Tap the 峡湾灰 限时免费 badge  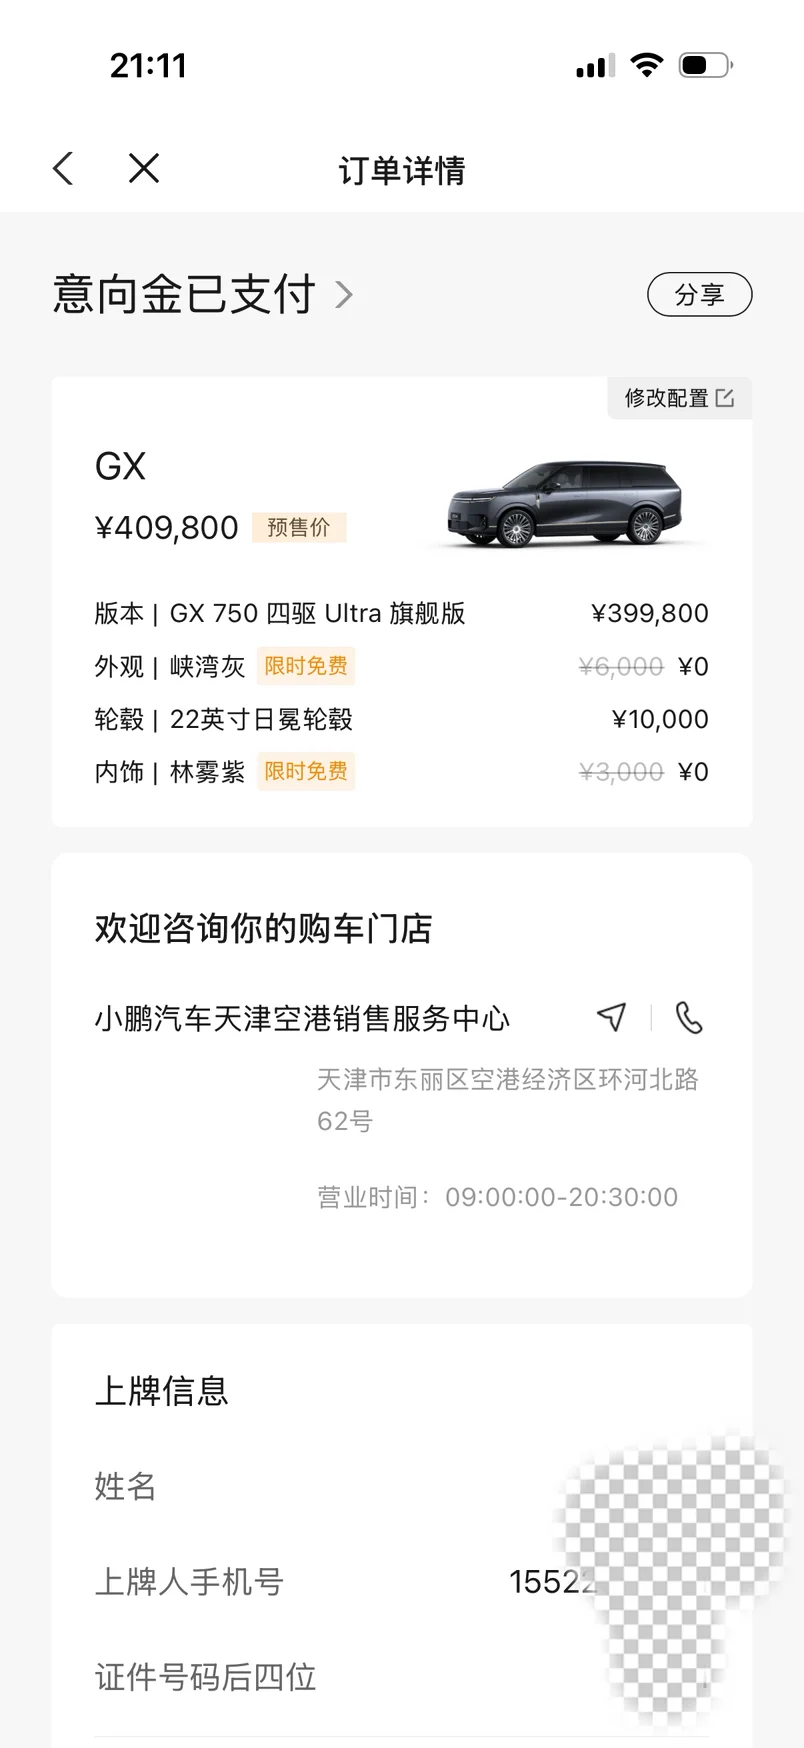(305, 666)
